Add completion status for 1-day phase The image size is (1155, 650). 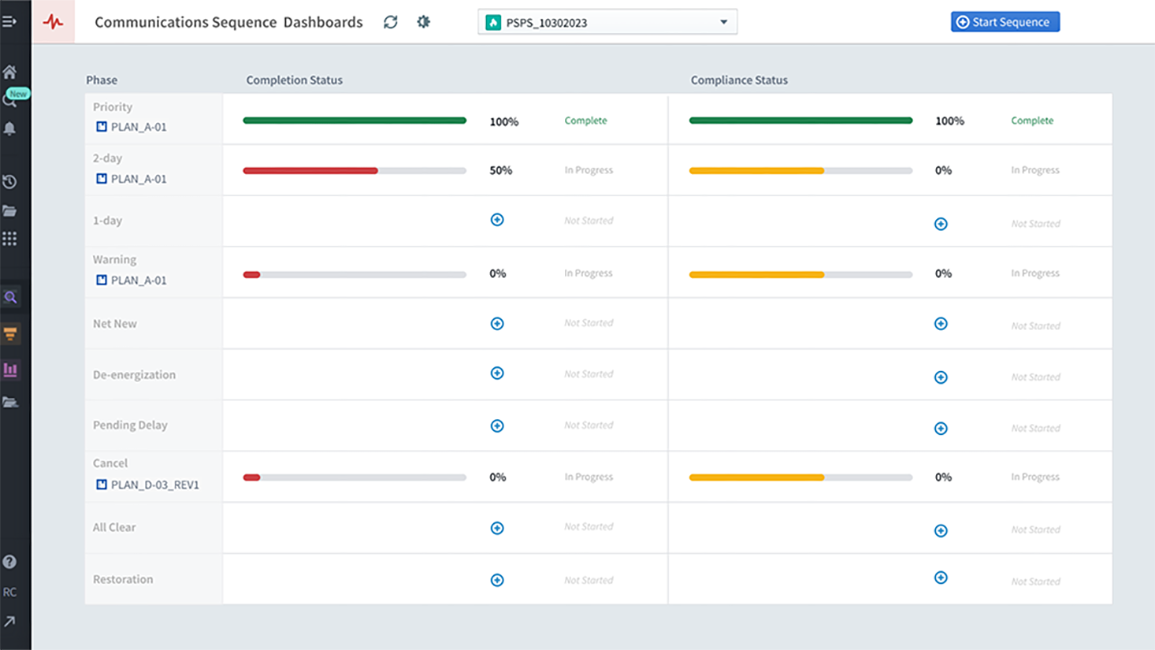[497, 220]
